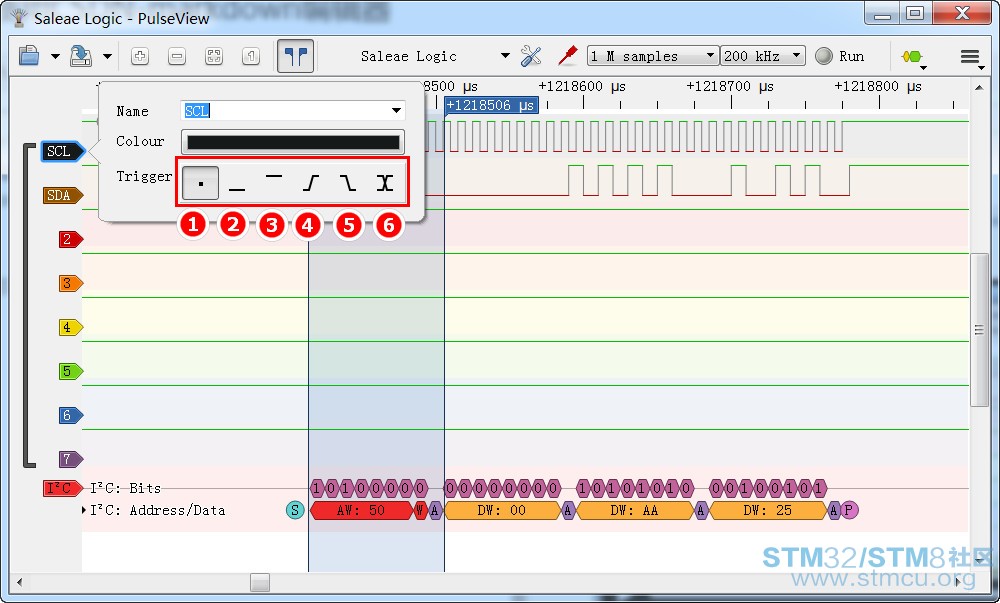This screenshot has height=603, width=1000.
Task: Click the orange channel 3 label
Action: coord(70,283)
